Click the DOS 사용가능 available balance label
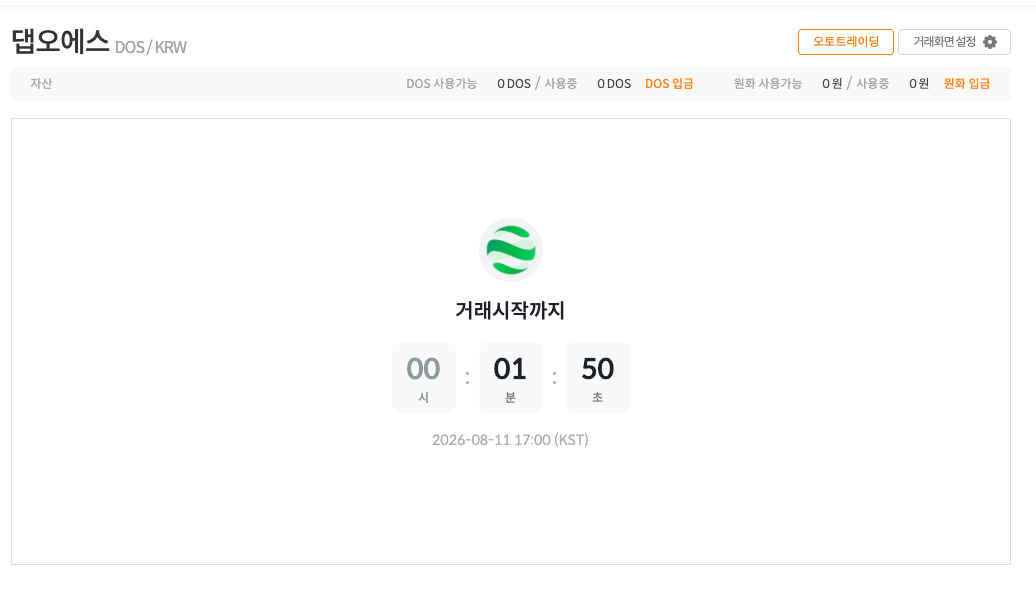1036x600 pixels. [441, 84]
